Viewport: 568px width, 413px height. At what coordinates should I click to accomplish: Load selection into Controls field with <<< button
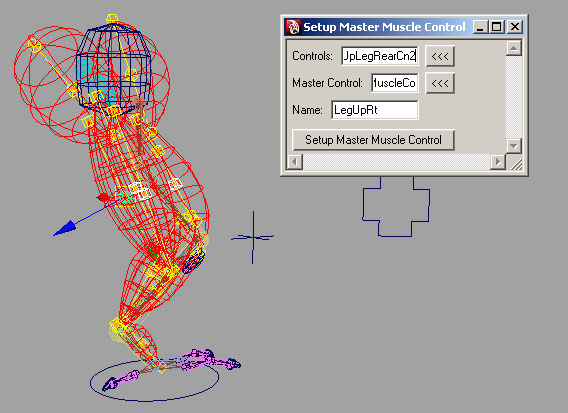point(440,56)
